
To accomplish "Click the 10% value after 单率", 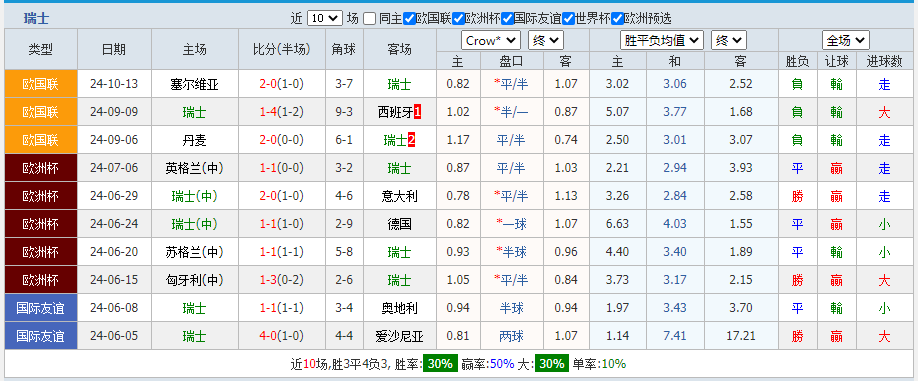I will click(x=614, y=364).
